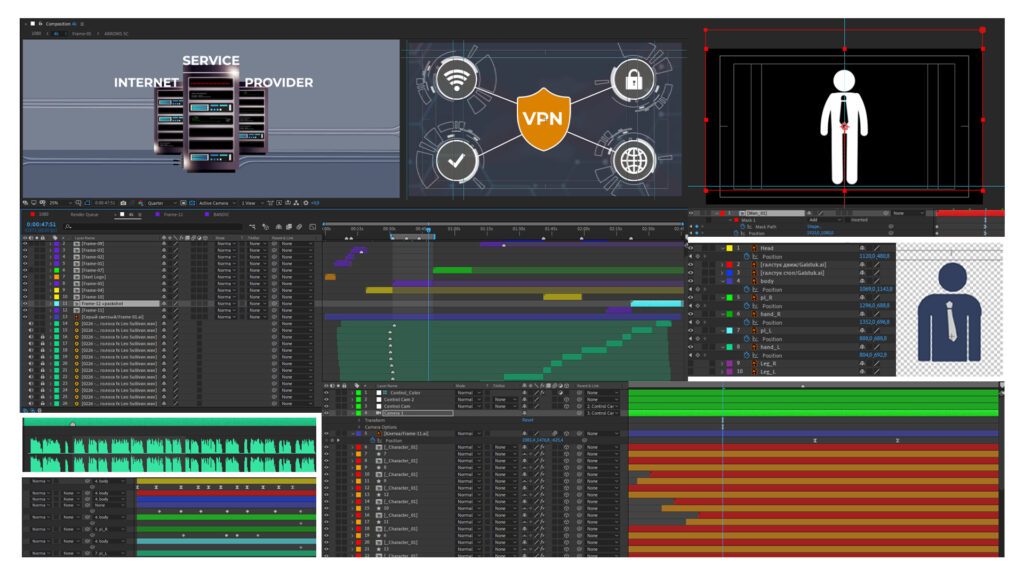Click the snapshot camera icon in viewer toolbar

point(123,203)
